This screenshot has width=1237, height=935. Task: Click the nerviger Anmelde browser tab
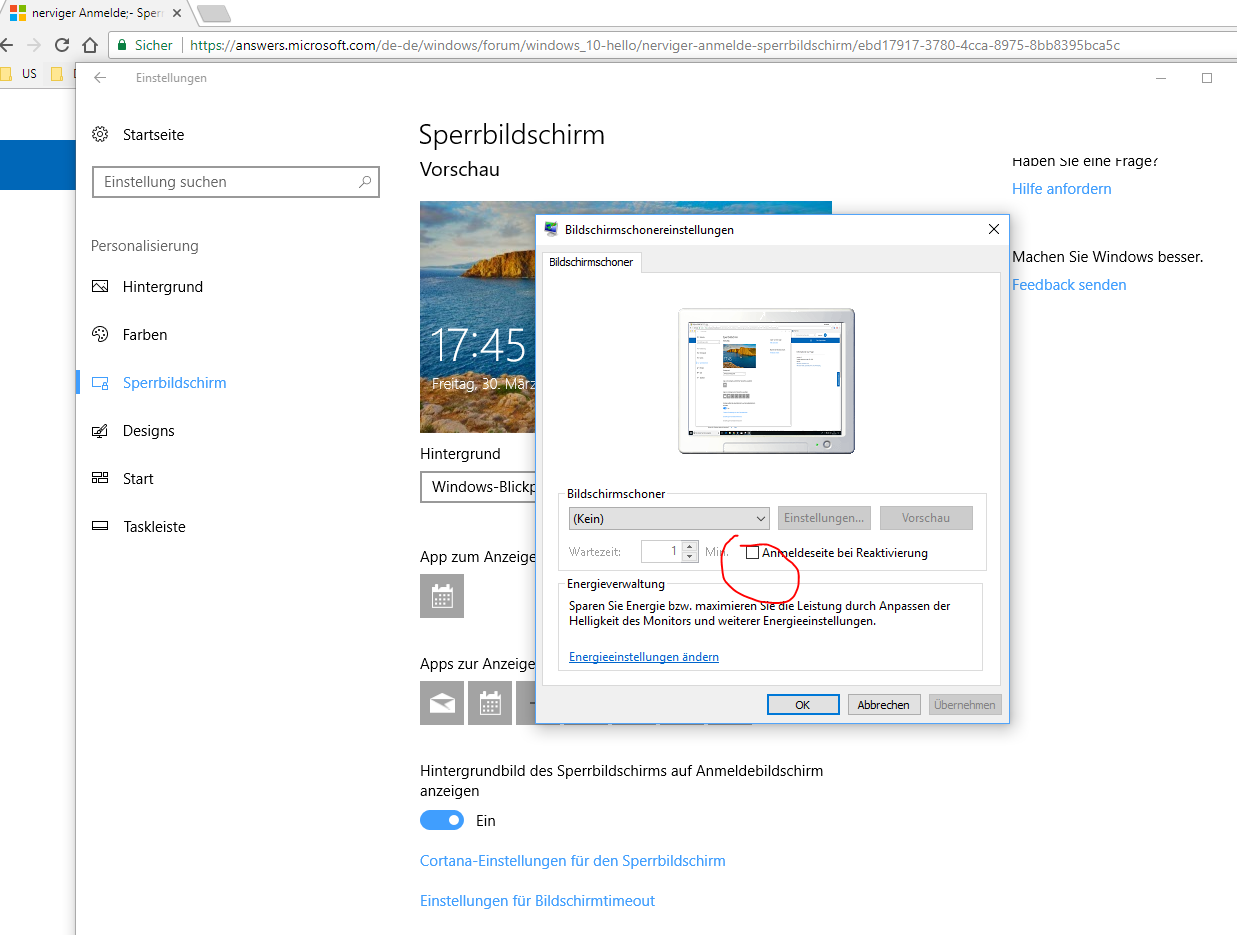tap(93, 13)
